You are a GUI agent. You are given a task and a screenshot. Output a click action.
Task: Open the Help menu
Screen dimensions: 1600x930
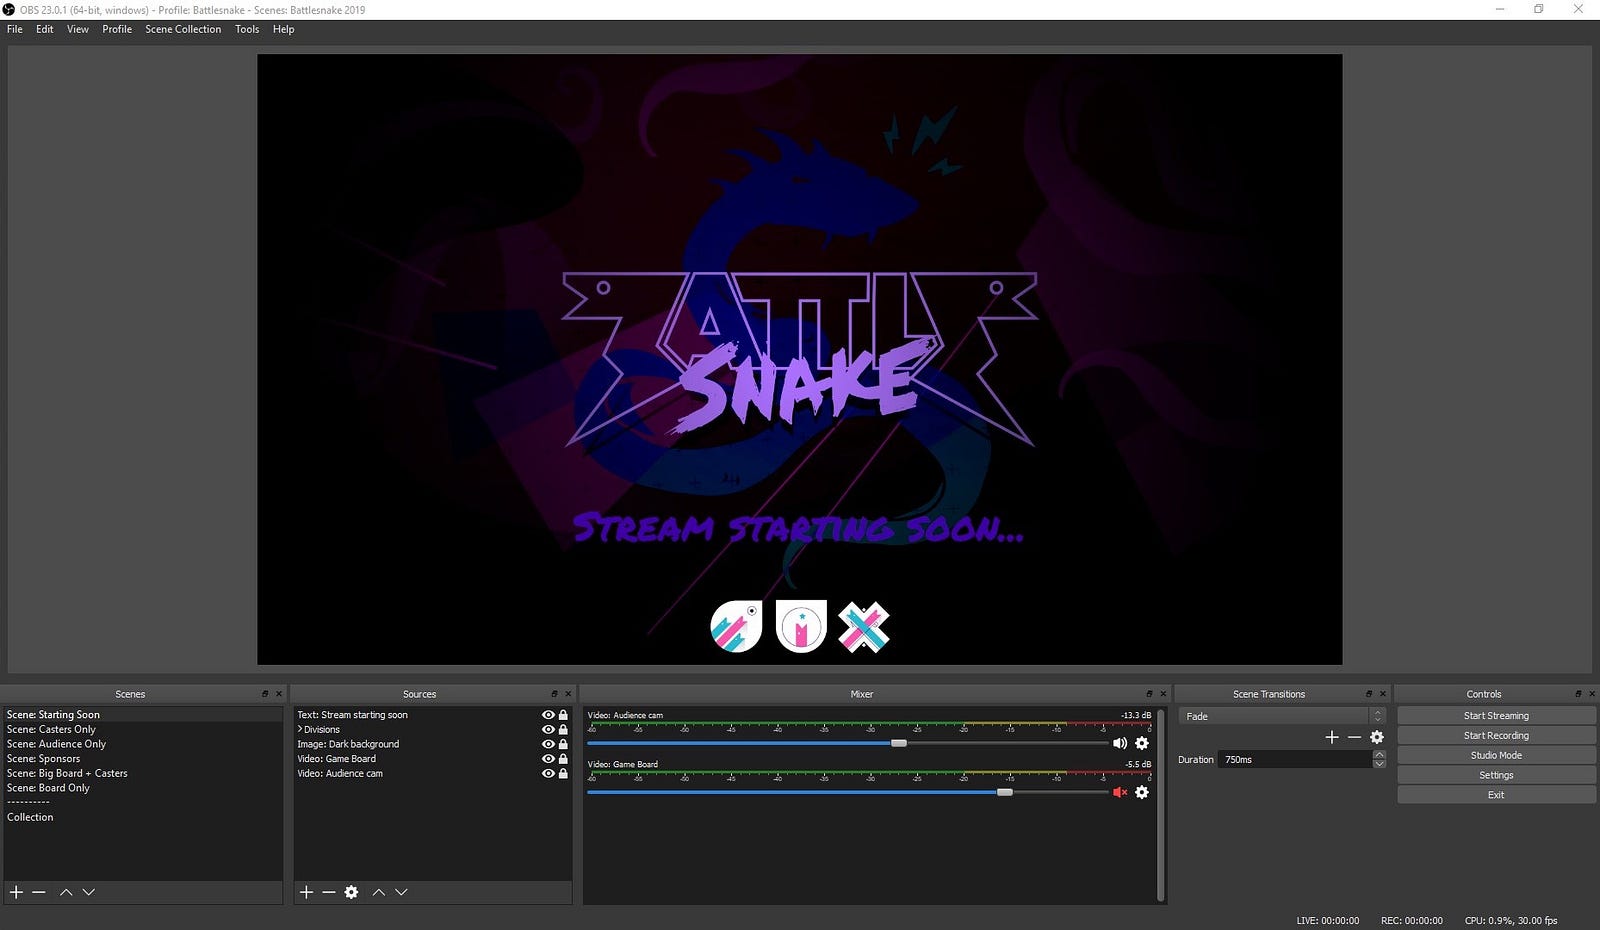click(x=284, y=29)
